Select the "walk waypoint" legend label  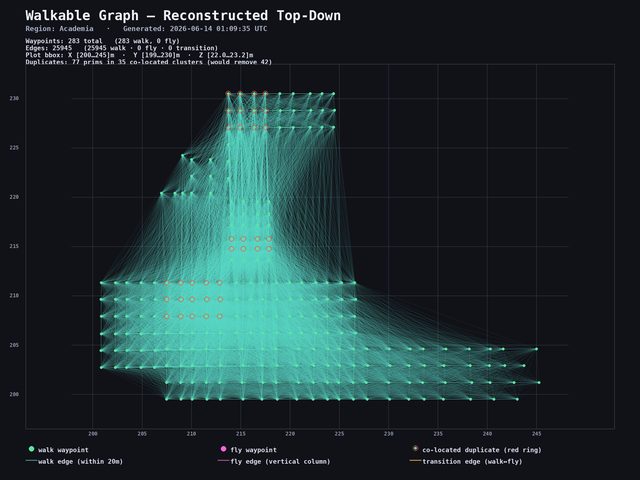[x=63, y=450]
